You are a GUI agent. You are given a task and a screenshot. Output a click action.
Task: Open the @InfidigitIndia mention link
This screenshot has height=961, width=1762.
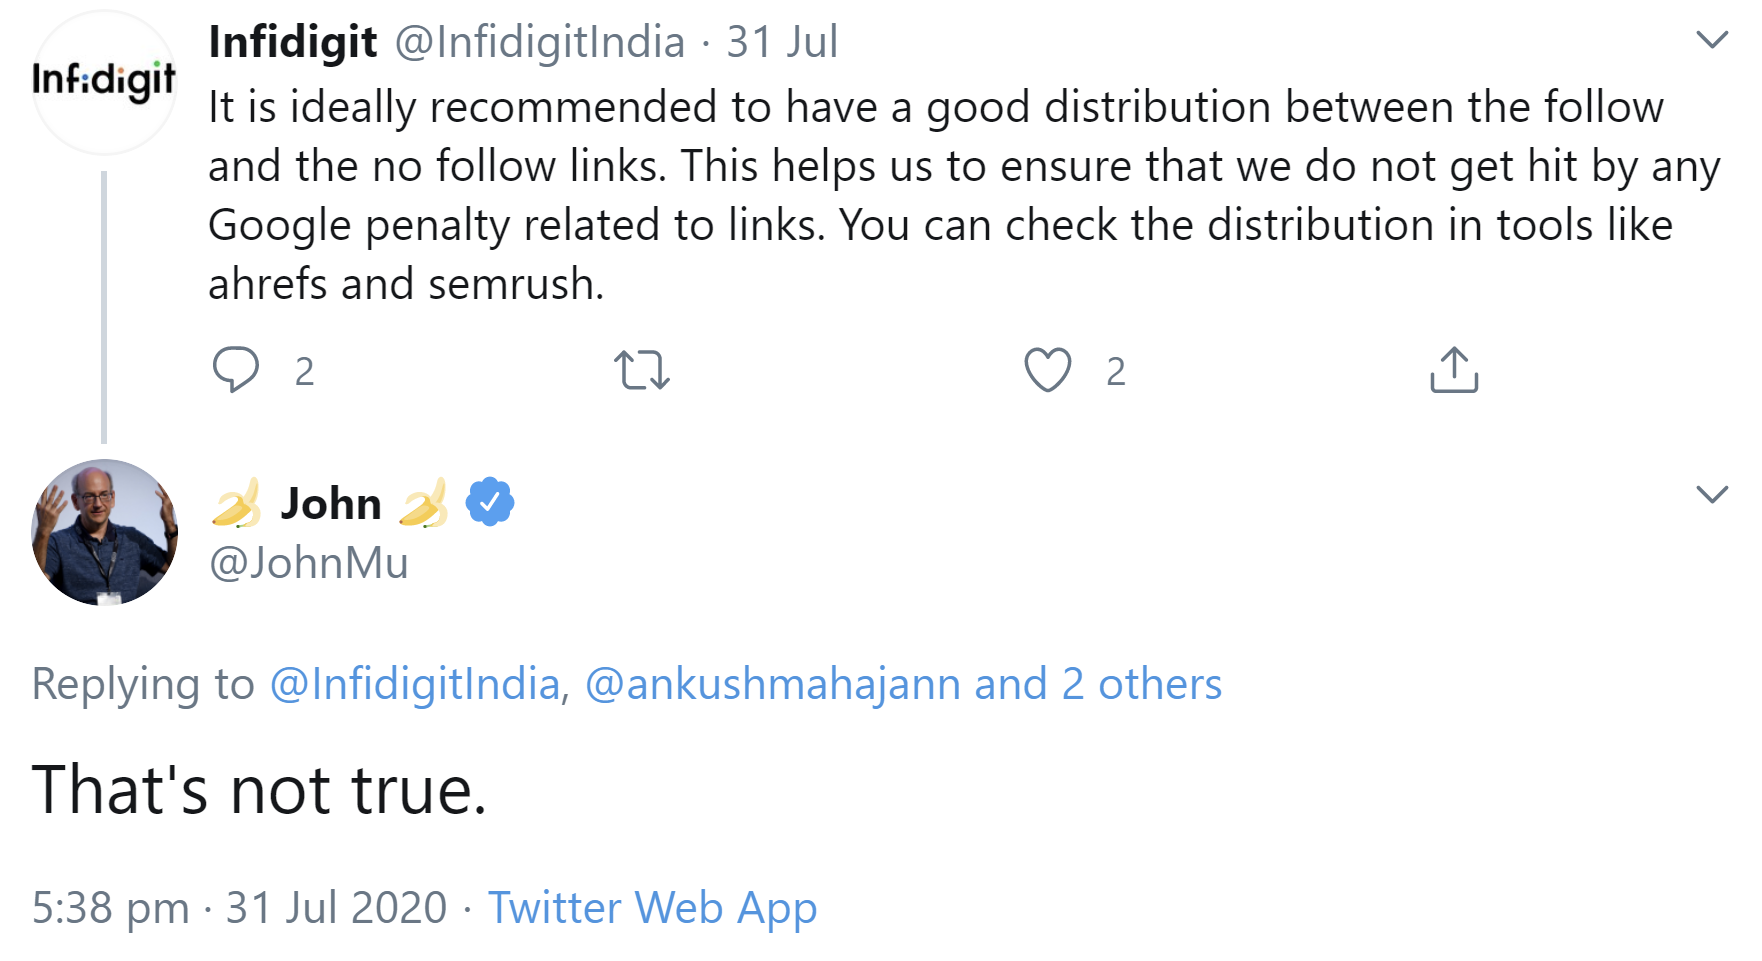pos(415,684)
